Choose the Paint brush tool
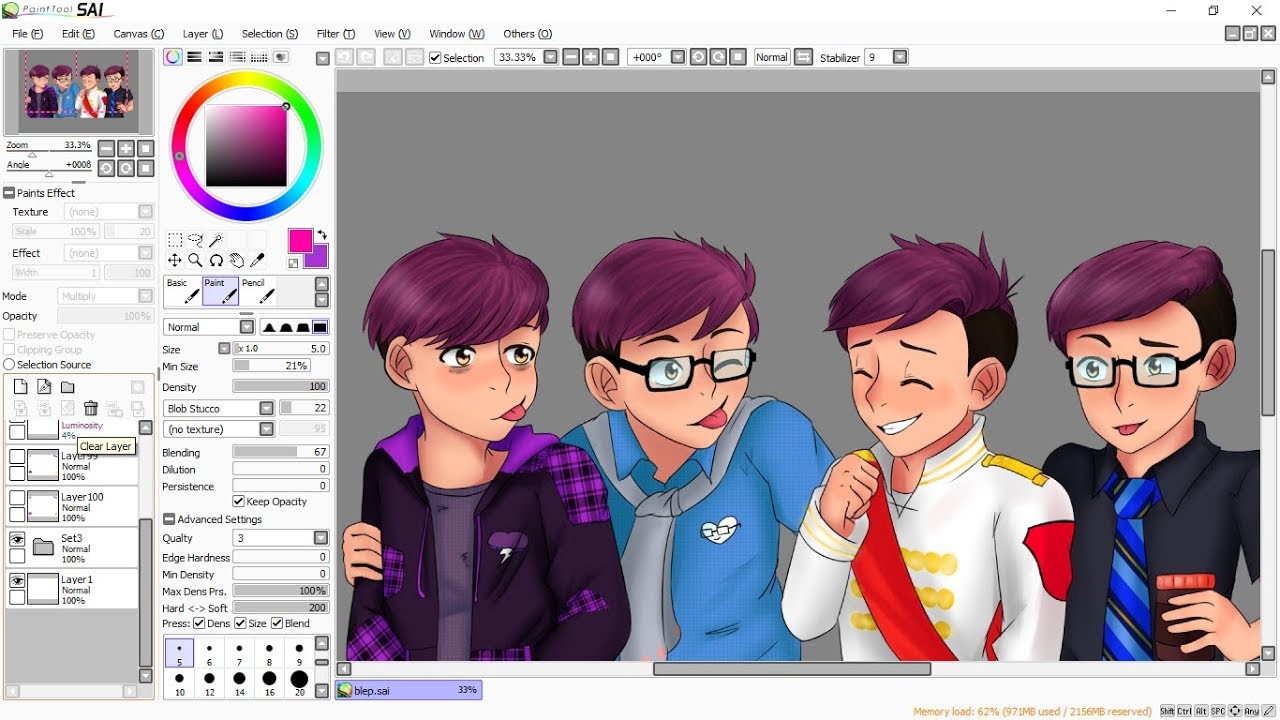 (x=220, y=291)
